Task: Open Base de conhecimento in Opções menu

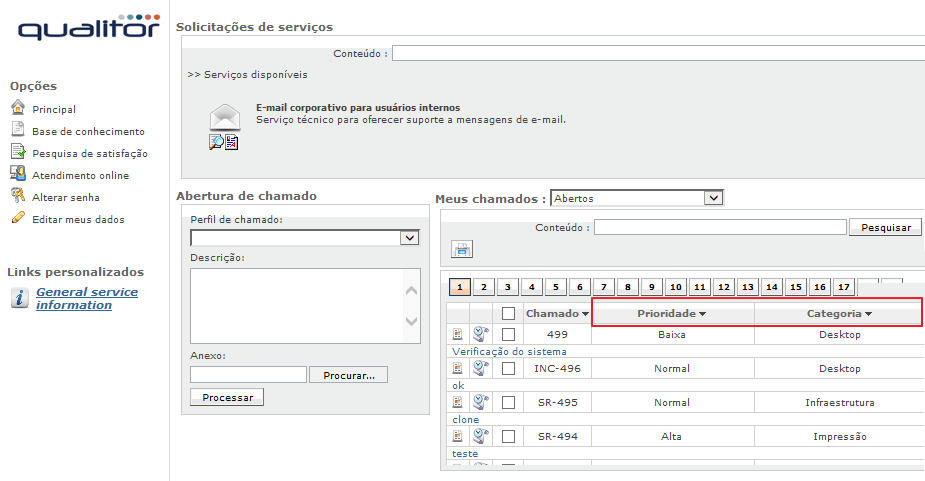Action: point(88,131)
